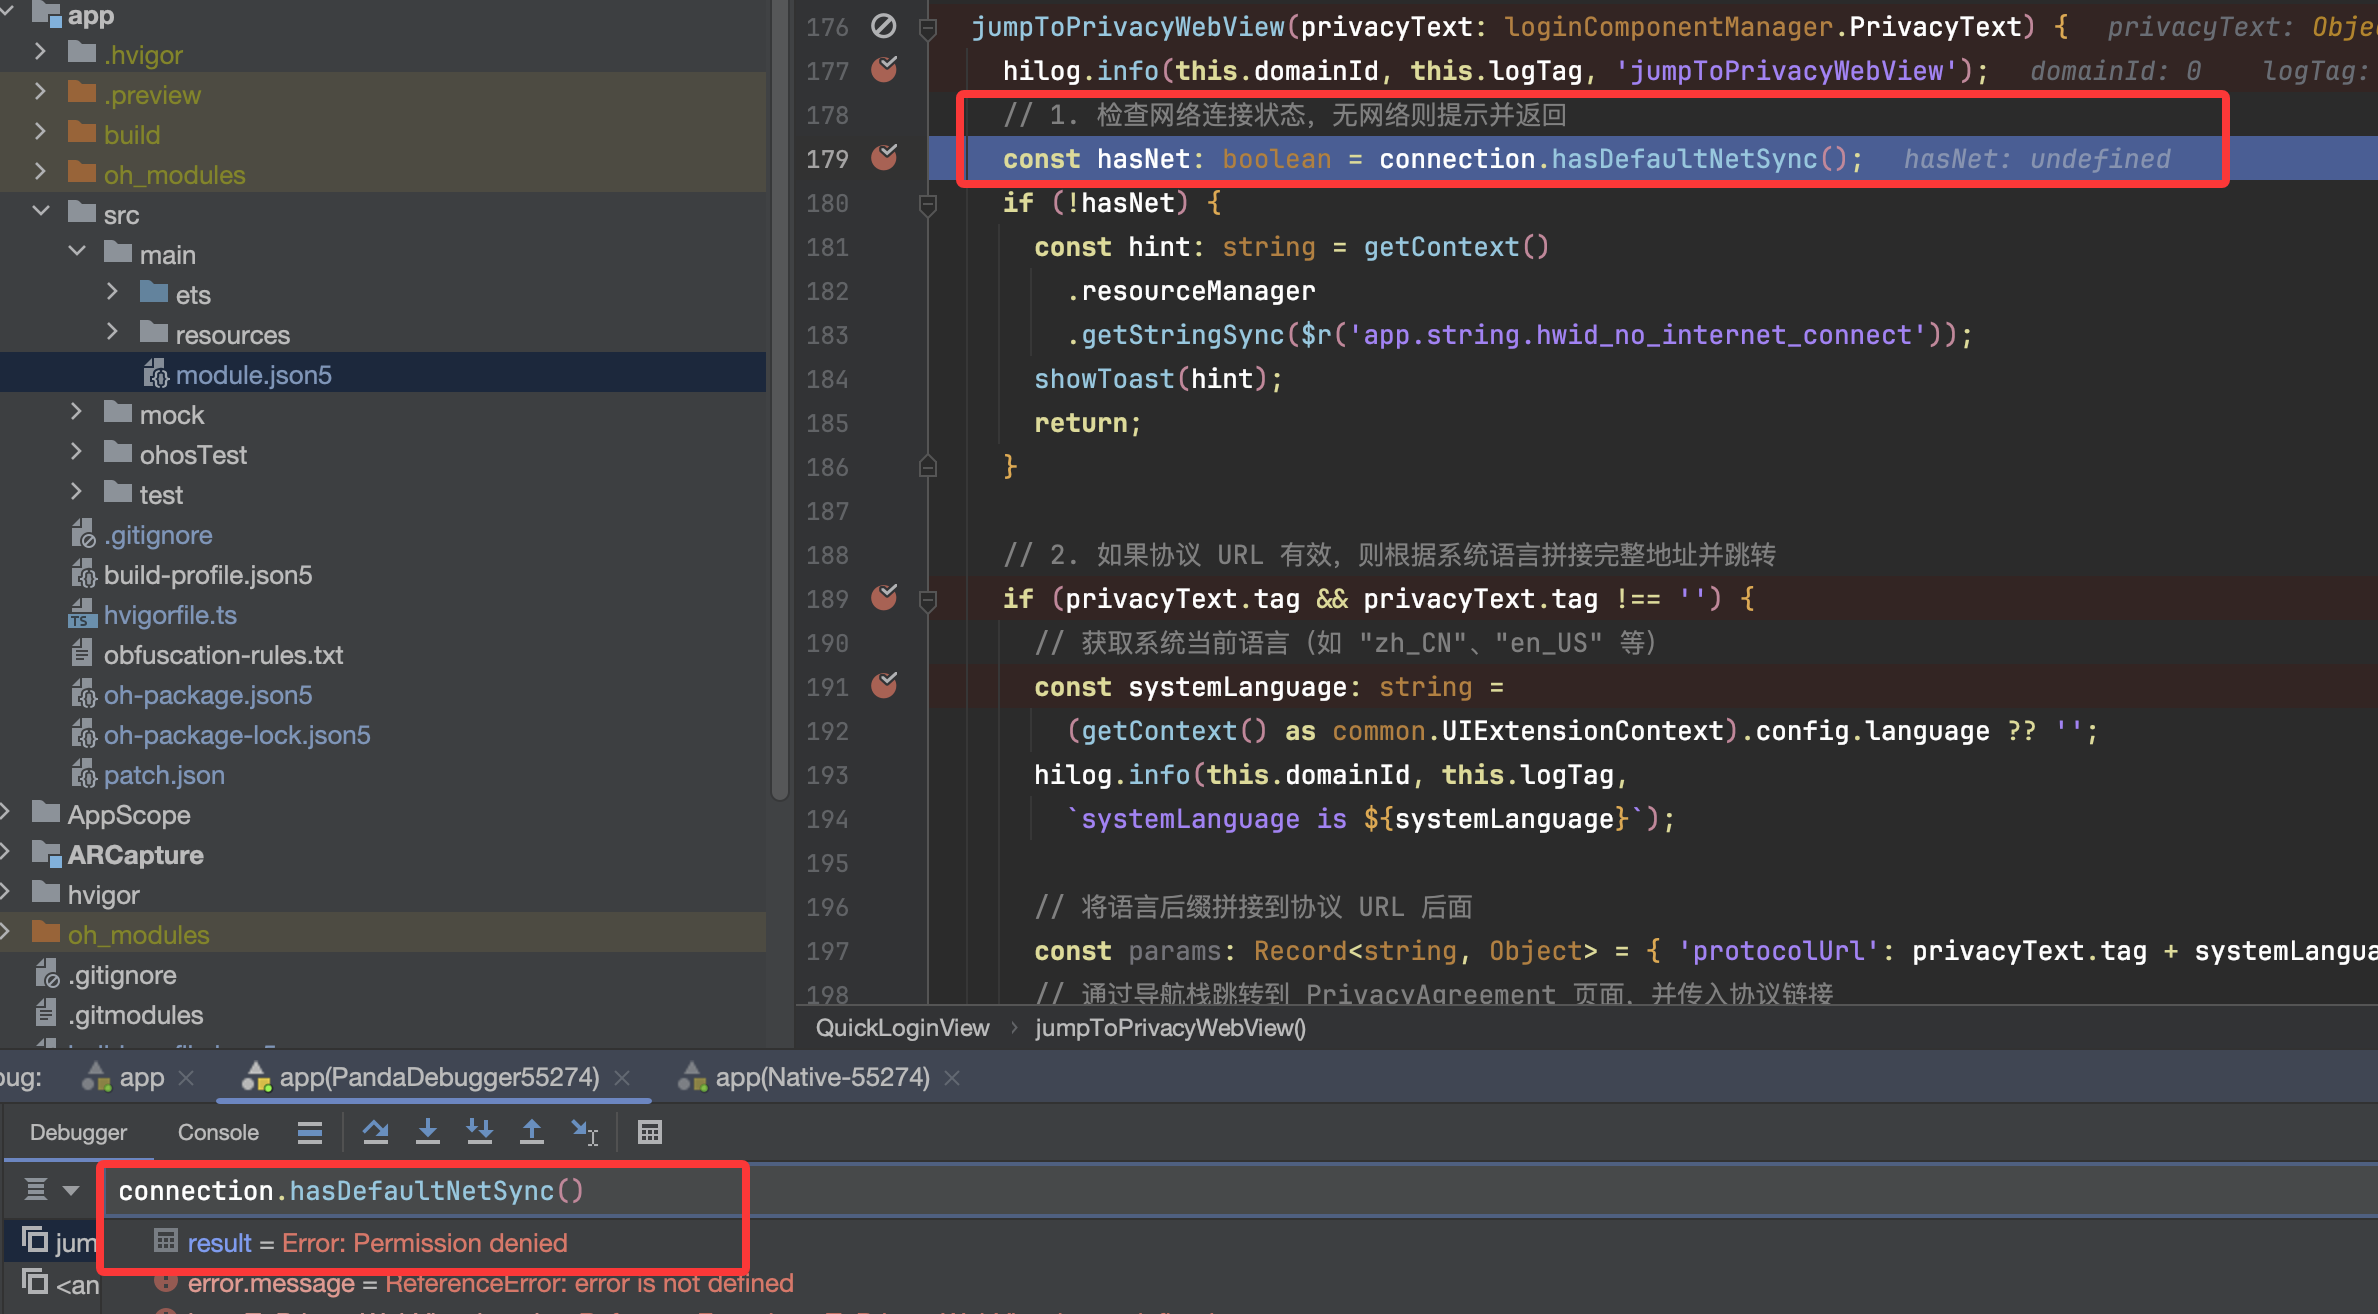Switch to the Debugger tab
This screenshot has height=1314, width=2378.
point(78,1132)
